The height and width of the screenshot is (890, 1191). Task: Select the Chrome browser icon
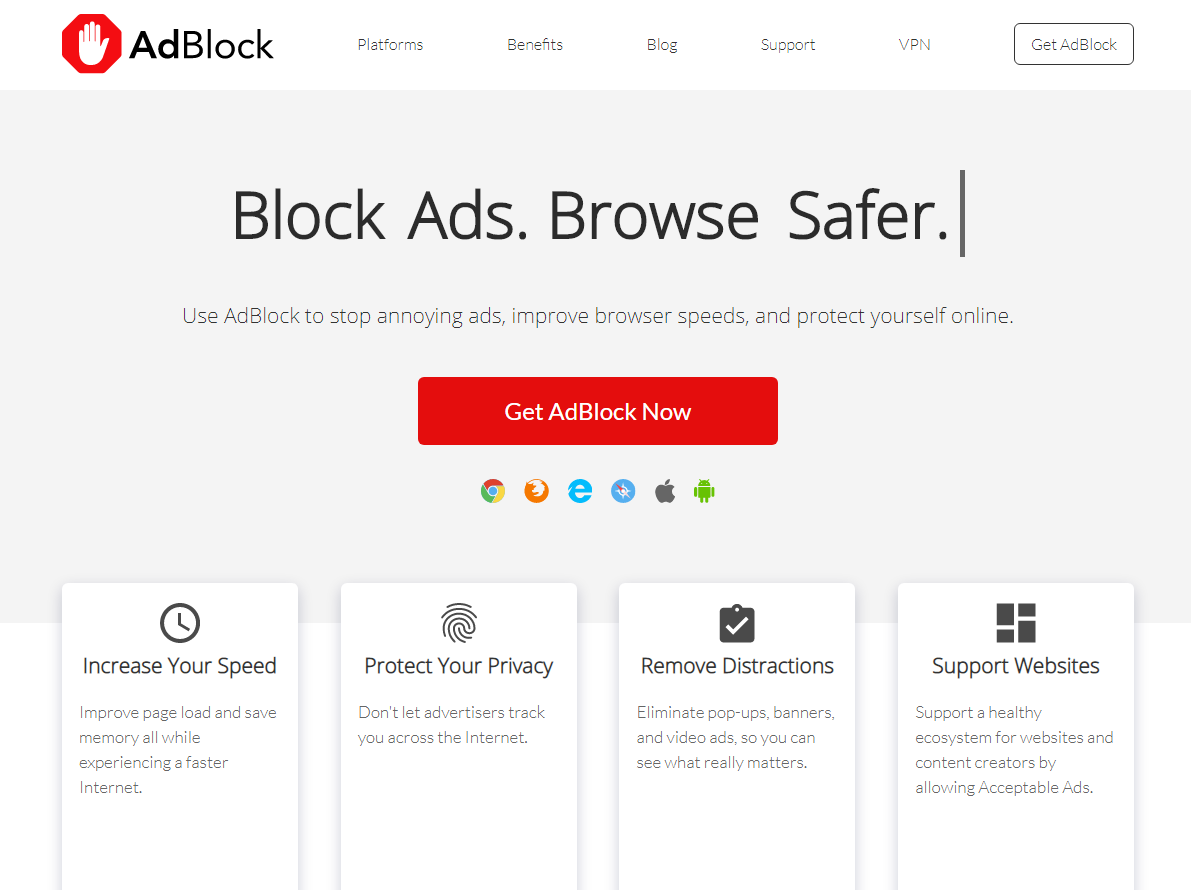point(492,491)
